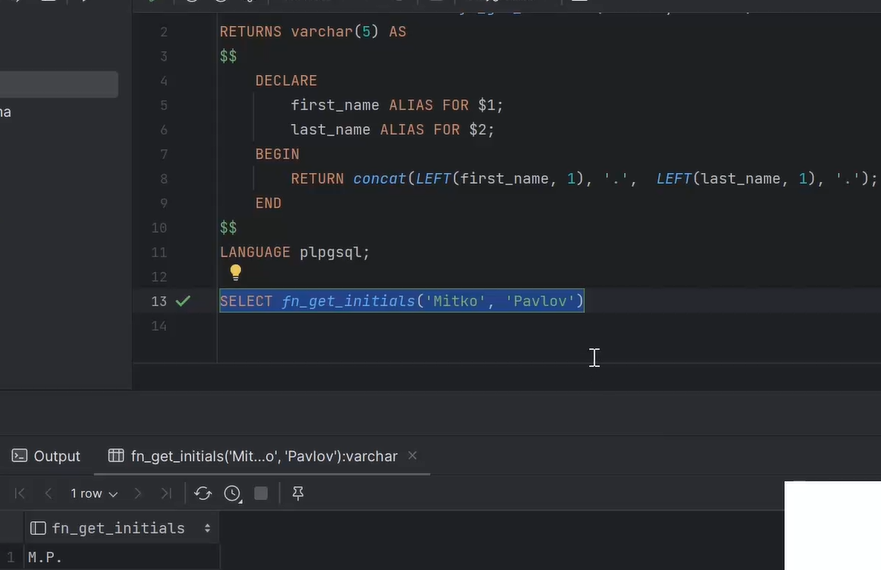Go to the previous page of results
881x570 pixels.
[x=48, y=494]
